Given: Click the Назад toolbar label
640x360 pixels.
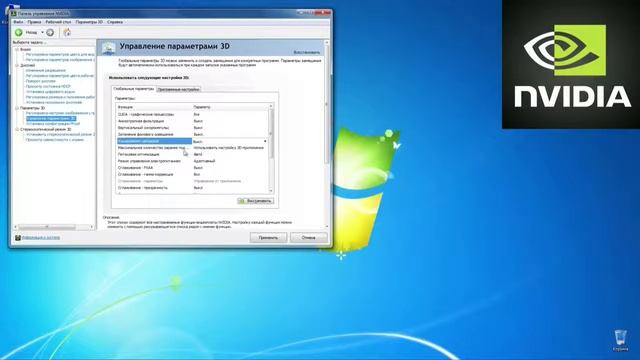Looking at the screenshot, I should tap(31, 32).
